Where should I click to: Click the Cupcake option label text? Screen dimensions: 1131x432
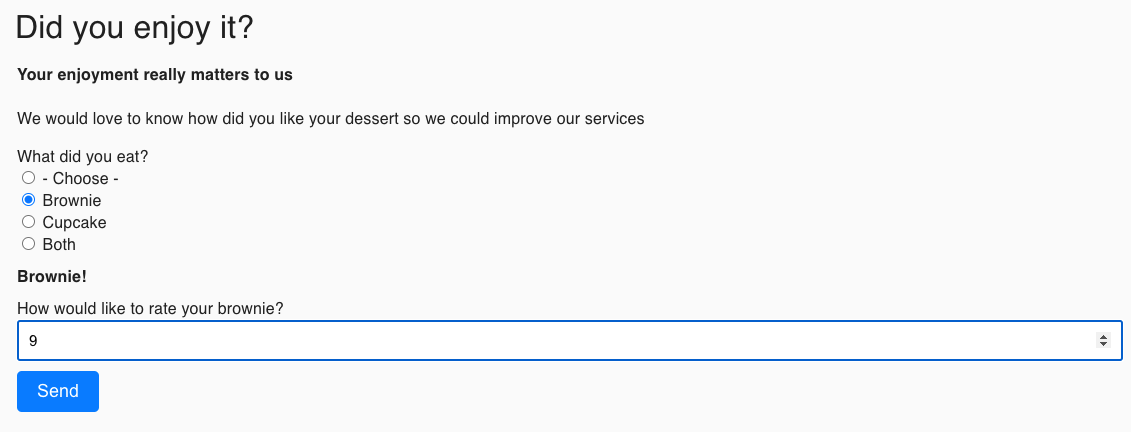(74, 223)
